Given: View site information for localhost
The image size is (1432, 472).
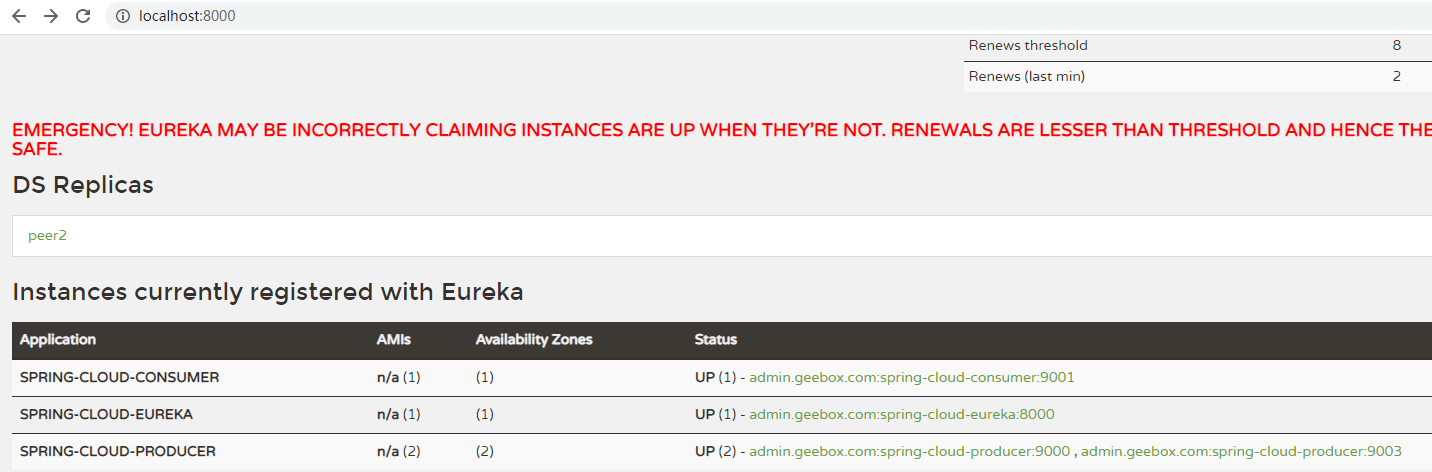Looking at the screenshot, I should coord(123,16).
